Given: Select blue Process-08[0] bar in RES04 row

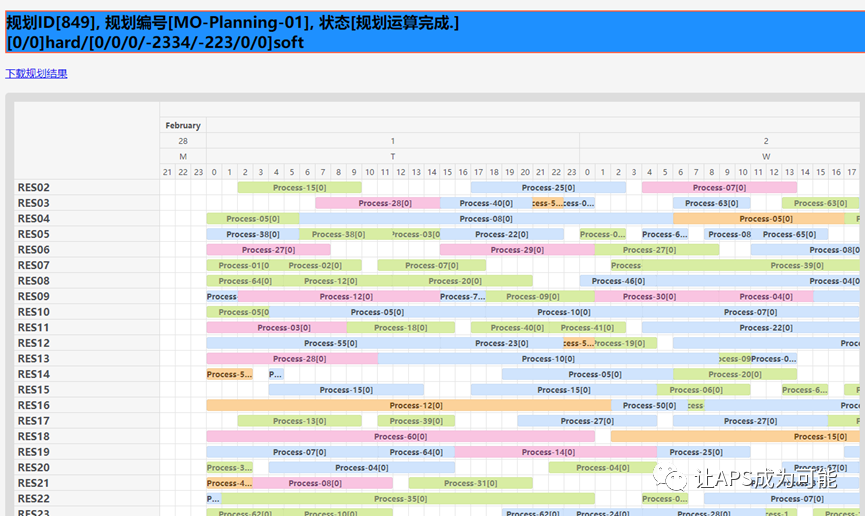Looking at the screenshot, I should pos(486,219).
